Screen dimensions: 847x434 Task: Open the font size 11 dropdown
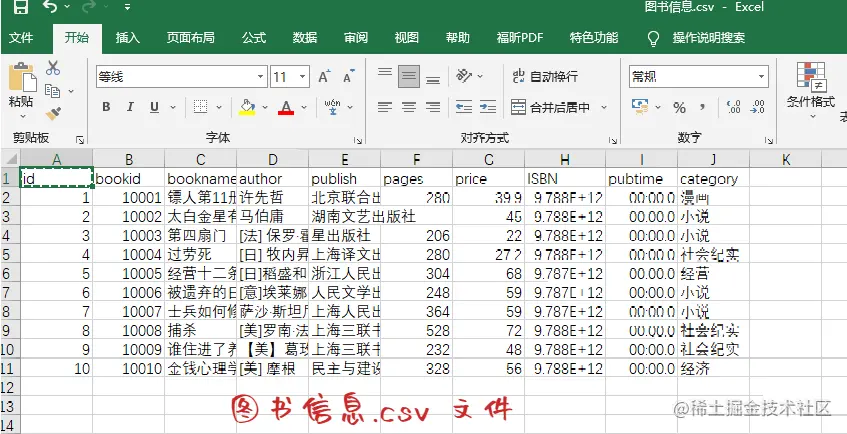click(x=303, y=77)
